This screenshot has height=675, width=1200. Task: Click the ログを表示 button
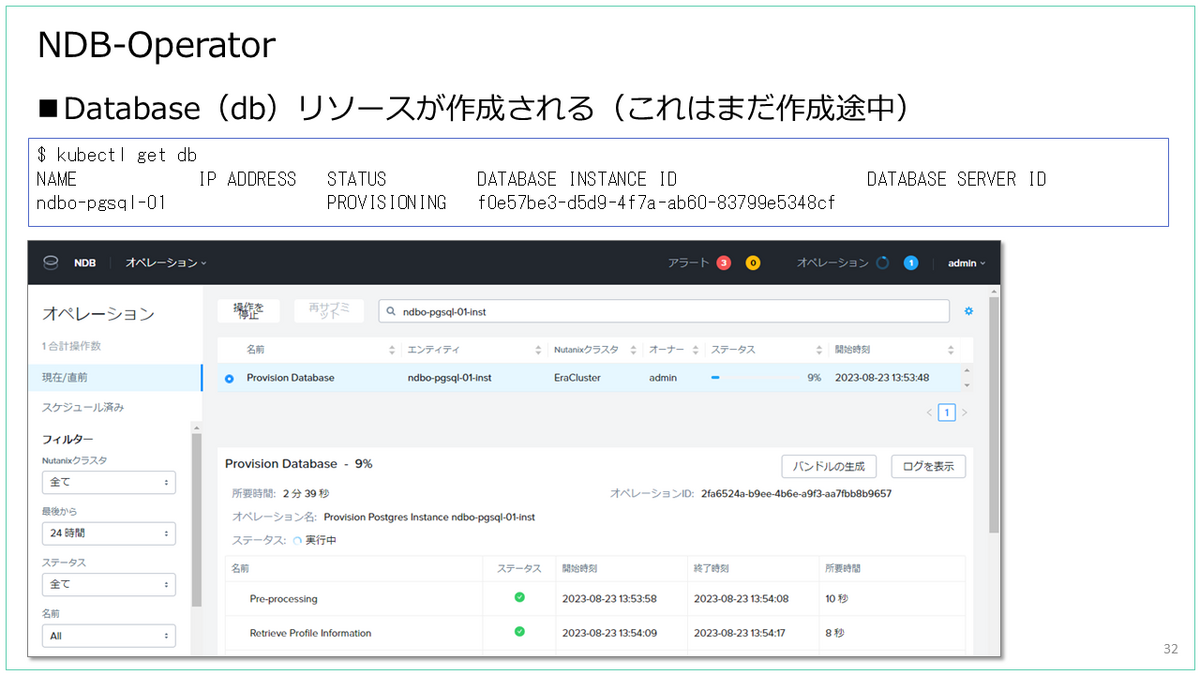coord(928,466)
